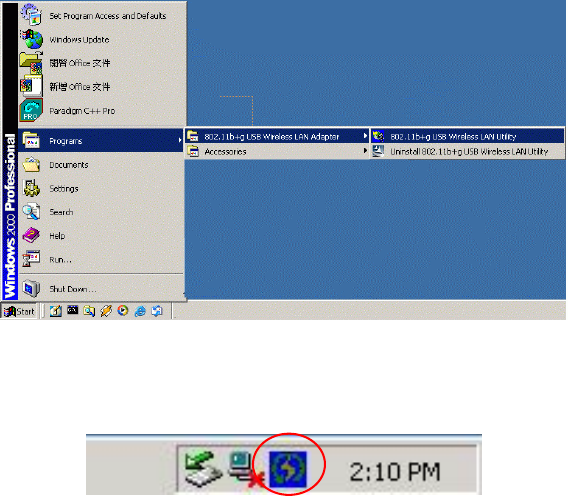Open the Documents menu entry

click(101, 165)
